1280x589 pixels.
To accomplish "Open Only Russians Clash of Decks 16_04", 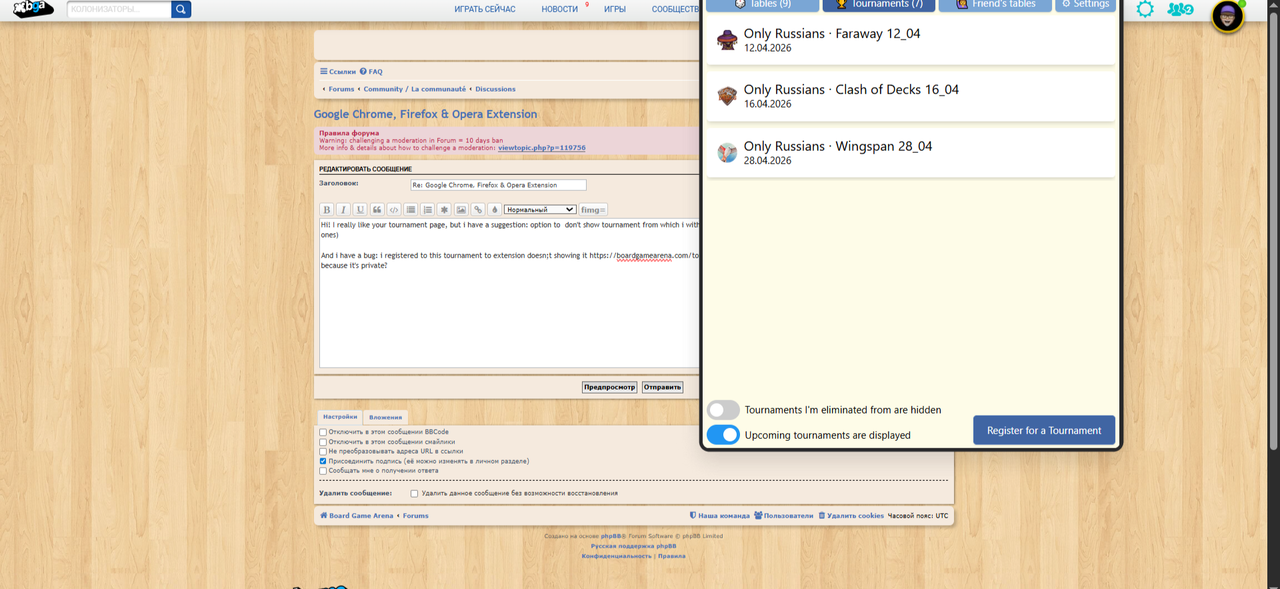I will pyautogui.click(x=910, y=96).
